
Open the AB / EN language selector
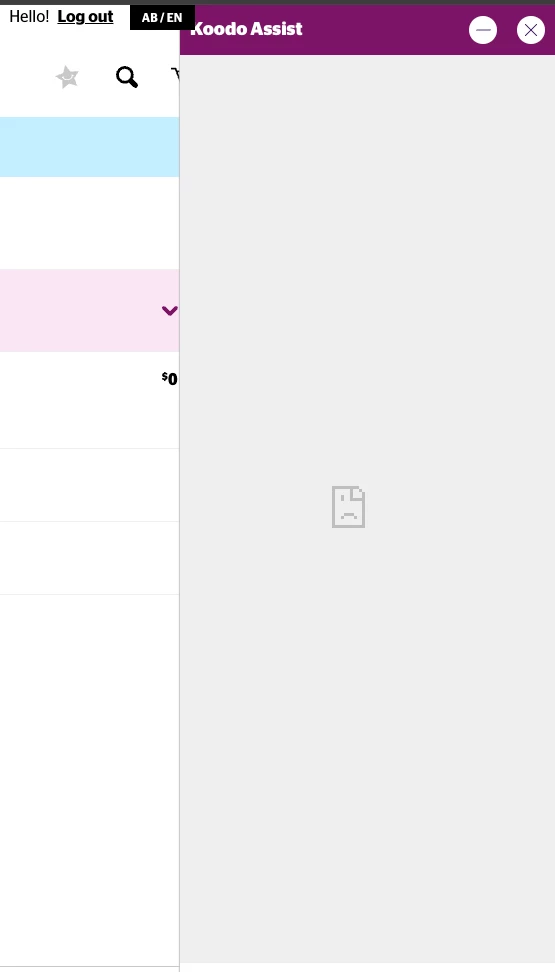pyautogui.click(x=162, y=17)
